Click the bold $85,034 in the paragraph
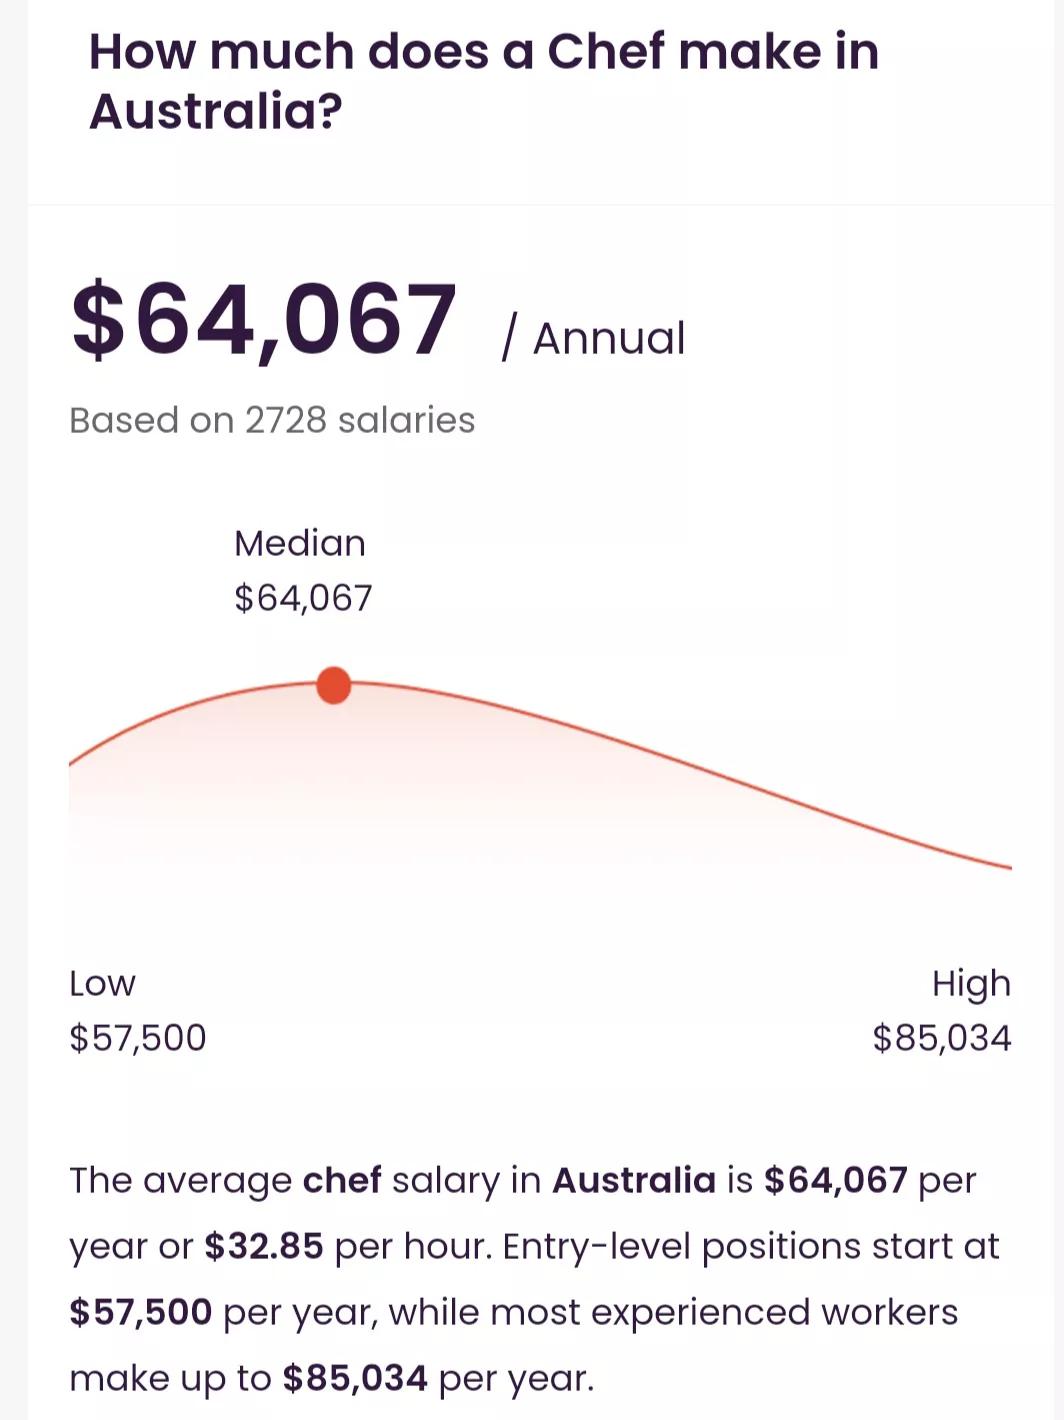This screenshot has height=1420, width=1064. click(355, 1378)
